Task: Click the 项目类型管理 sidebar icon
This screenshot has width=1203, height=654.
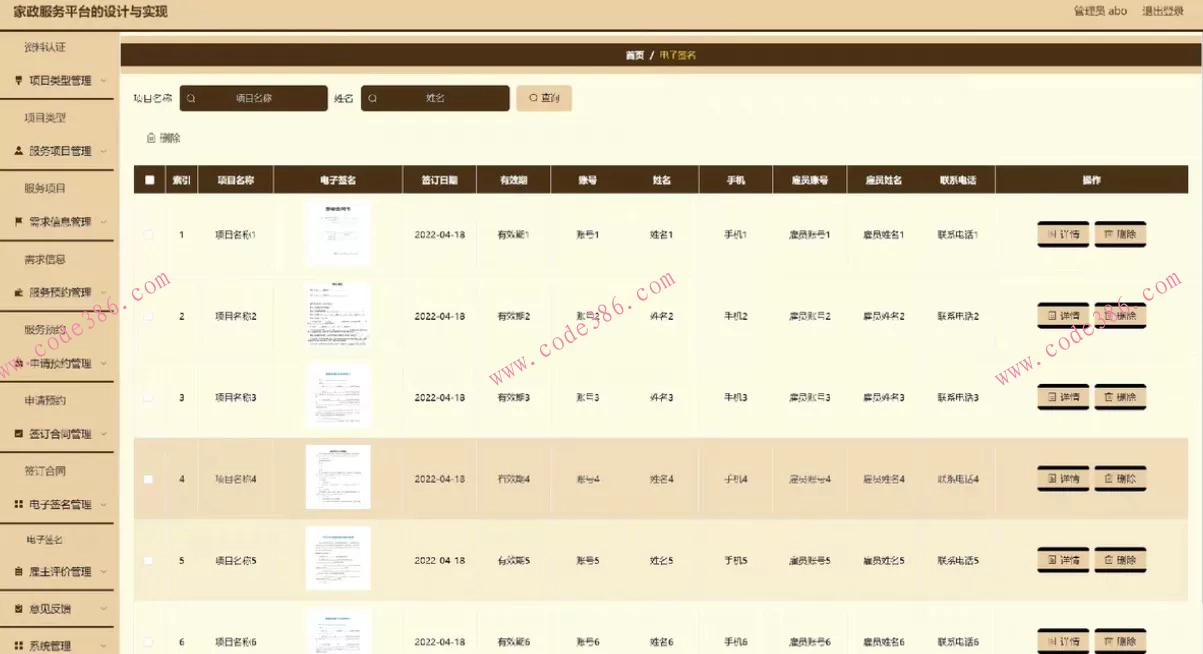Action: click(19, 81)
